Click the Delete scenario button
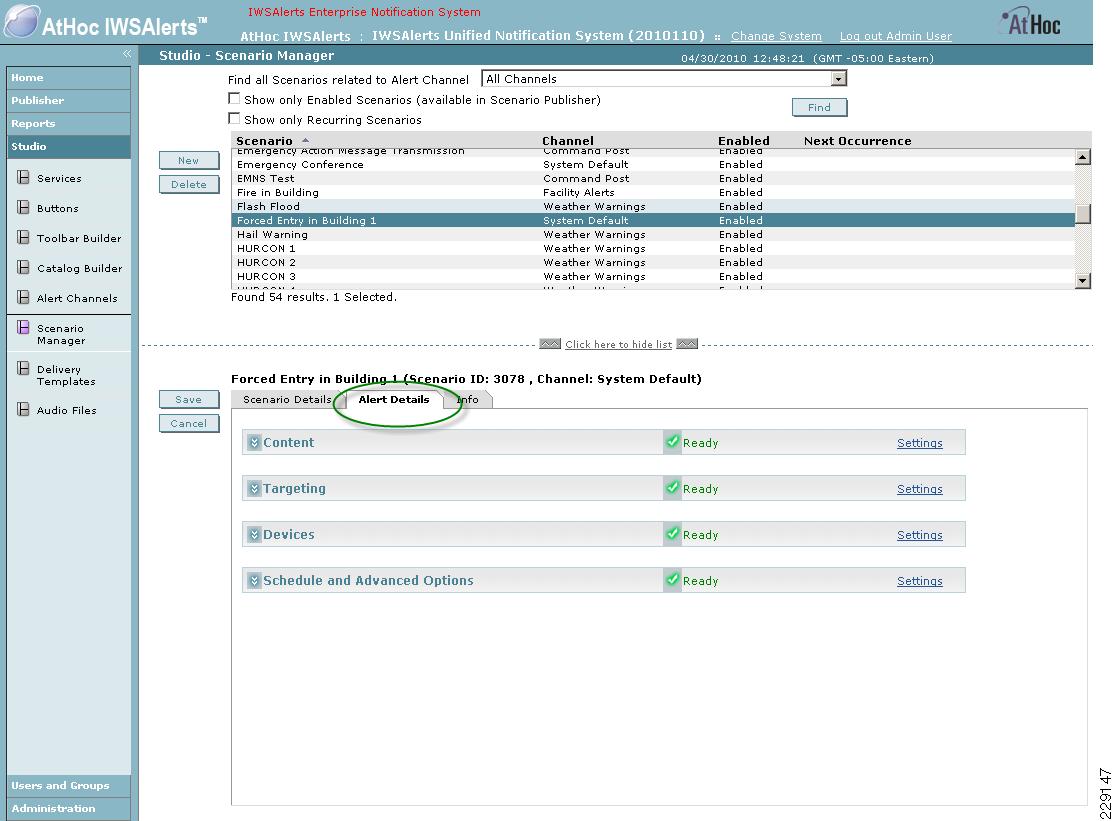The height and width of the screenshot is (821, 1112). (189, 184)
